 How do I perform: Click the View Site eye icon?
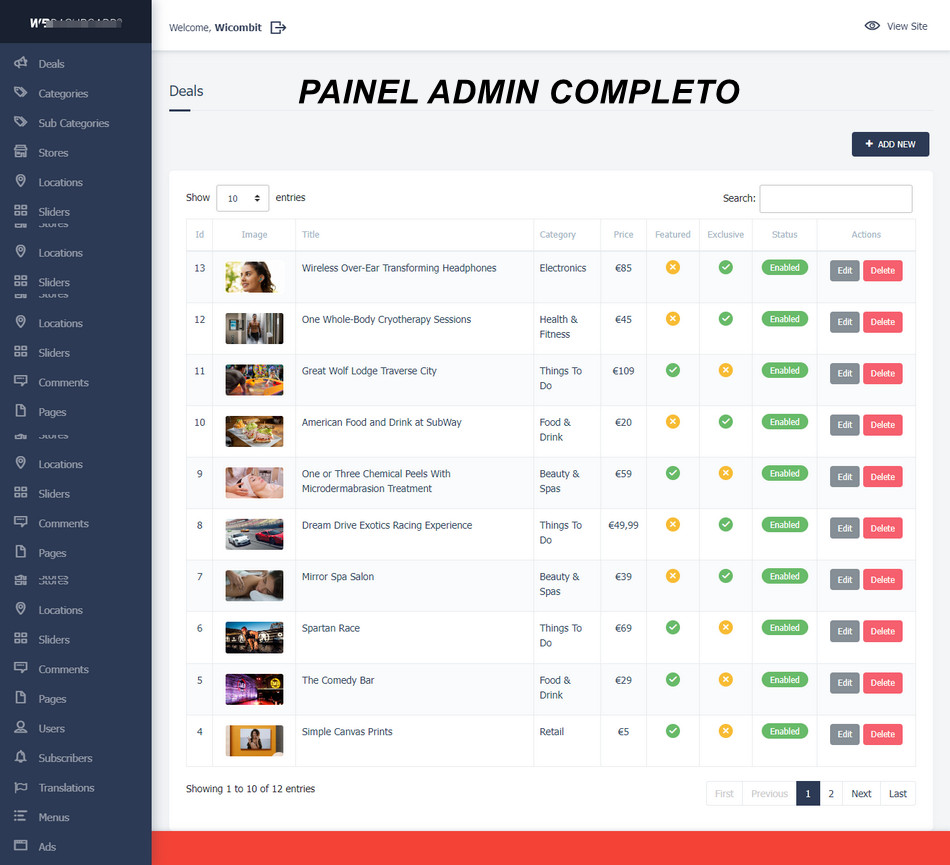point(872,27)
